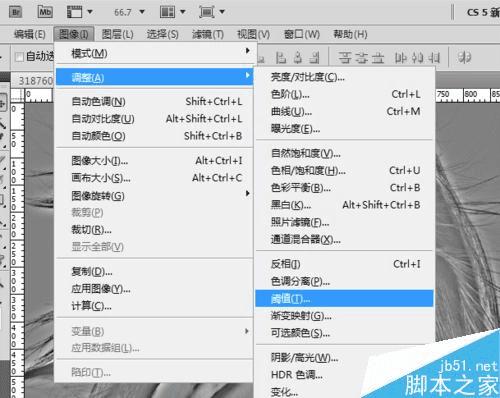This screenshot has height=398, width=500.
Task: Click the distribute left edges icon
Action: point(400,58)
